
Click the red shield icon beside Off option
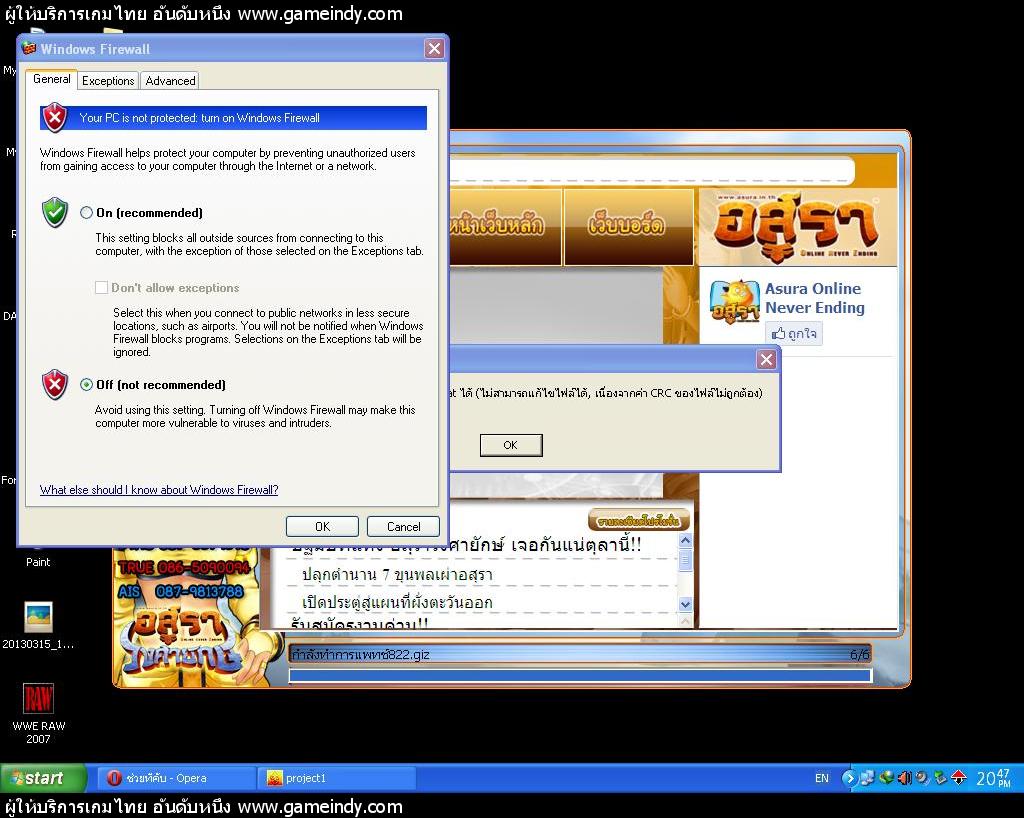tap(55, 385)
